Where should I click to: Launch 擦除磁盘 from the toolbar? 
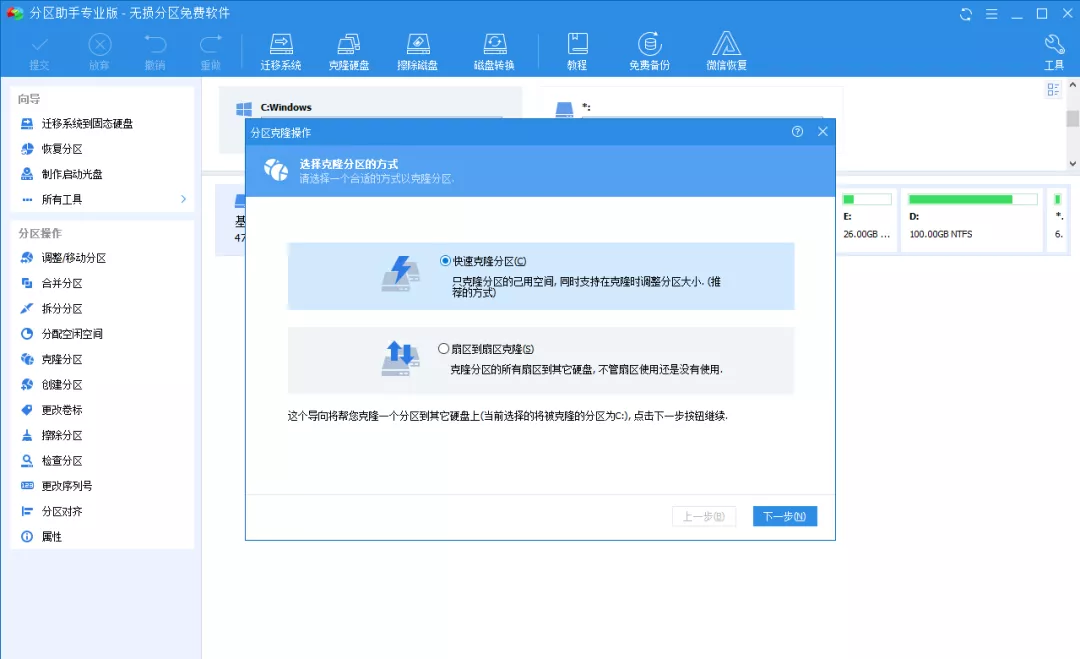[x=418, y=48]
